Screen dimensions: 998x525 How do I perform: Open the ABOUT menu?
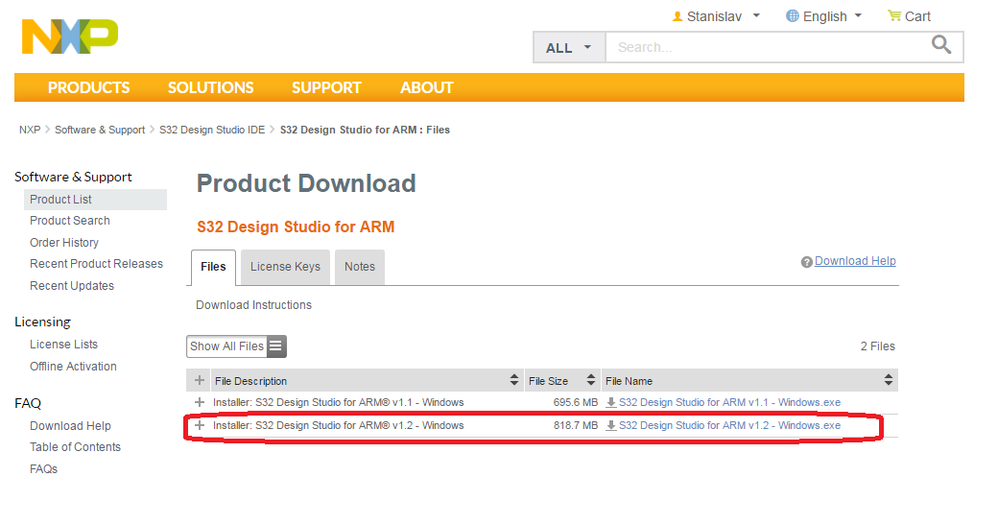click(426, 87)
